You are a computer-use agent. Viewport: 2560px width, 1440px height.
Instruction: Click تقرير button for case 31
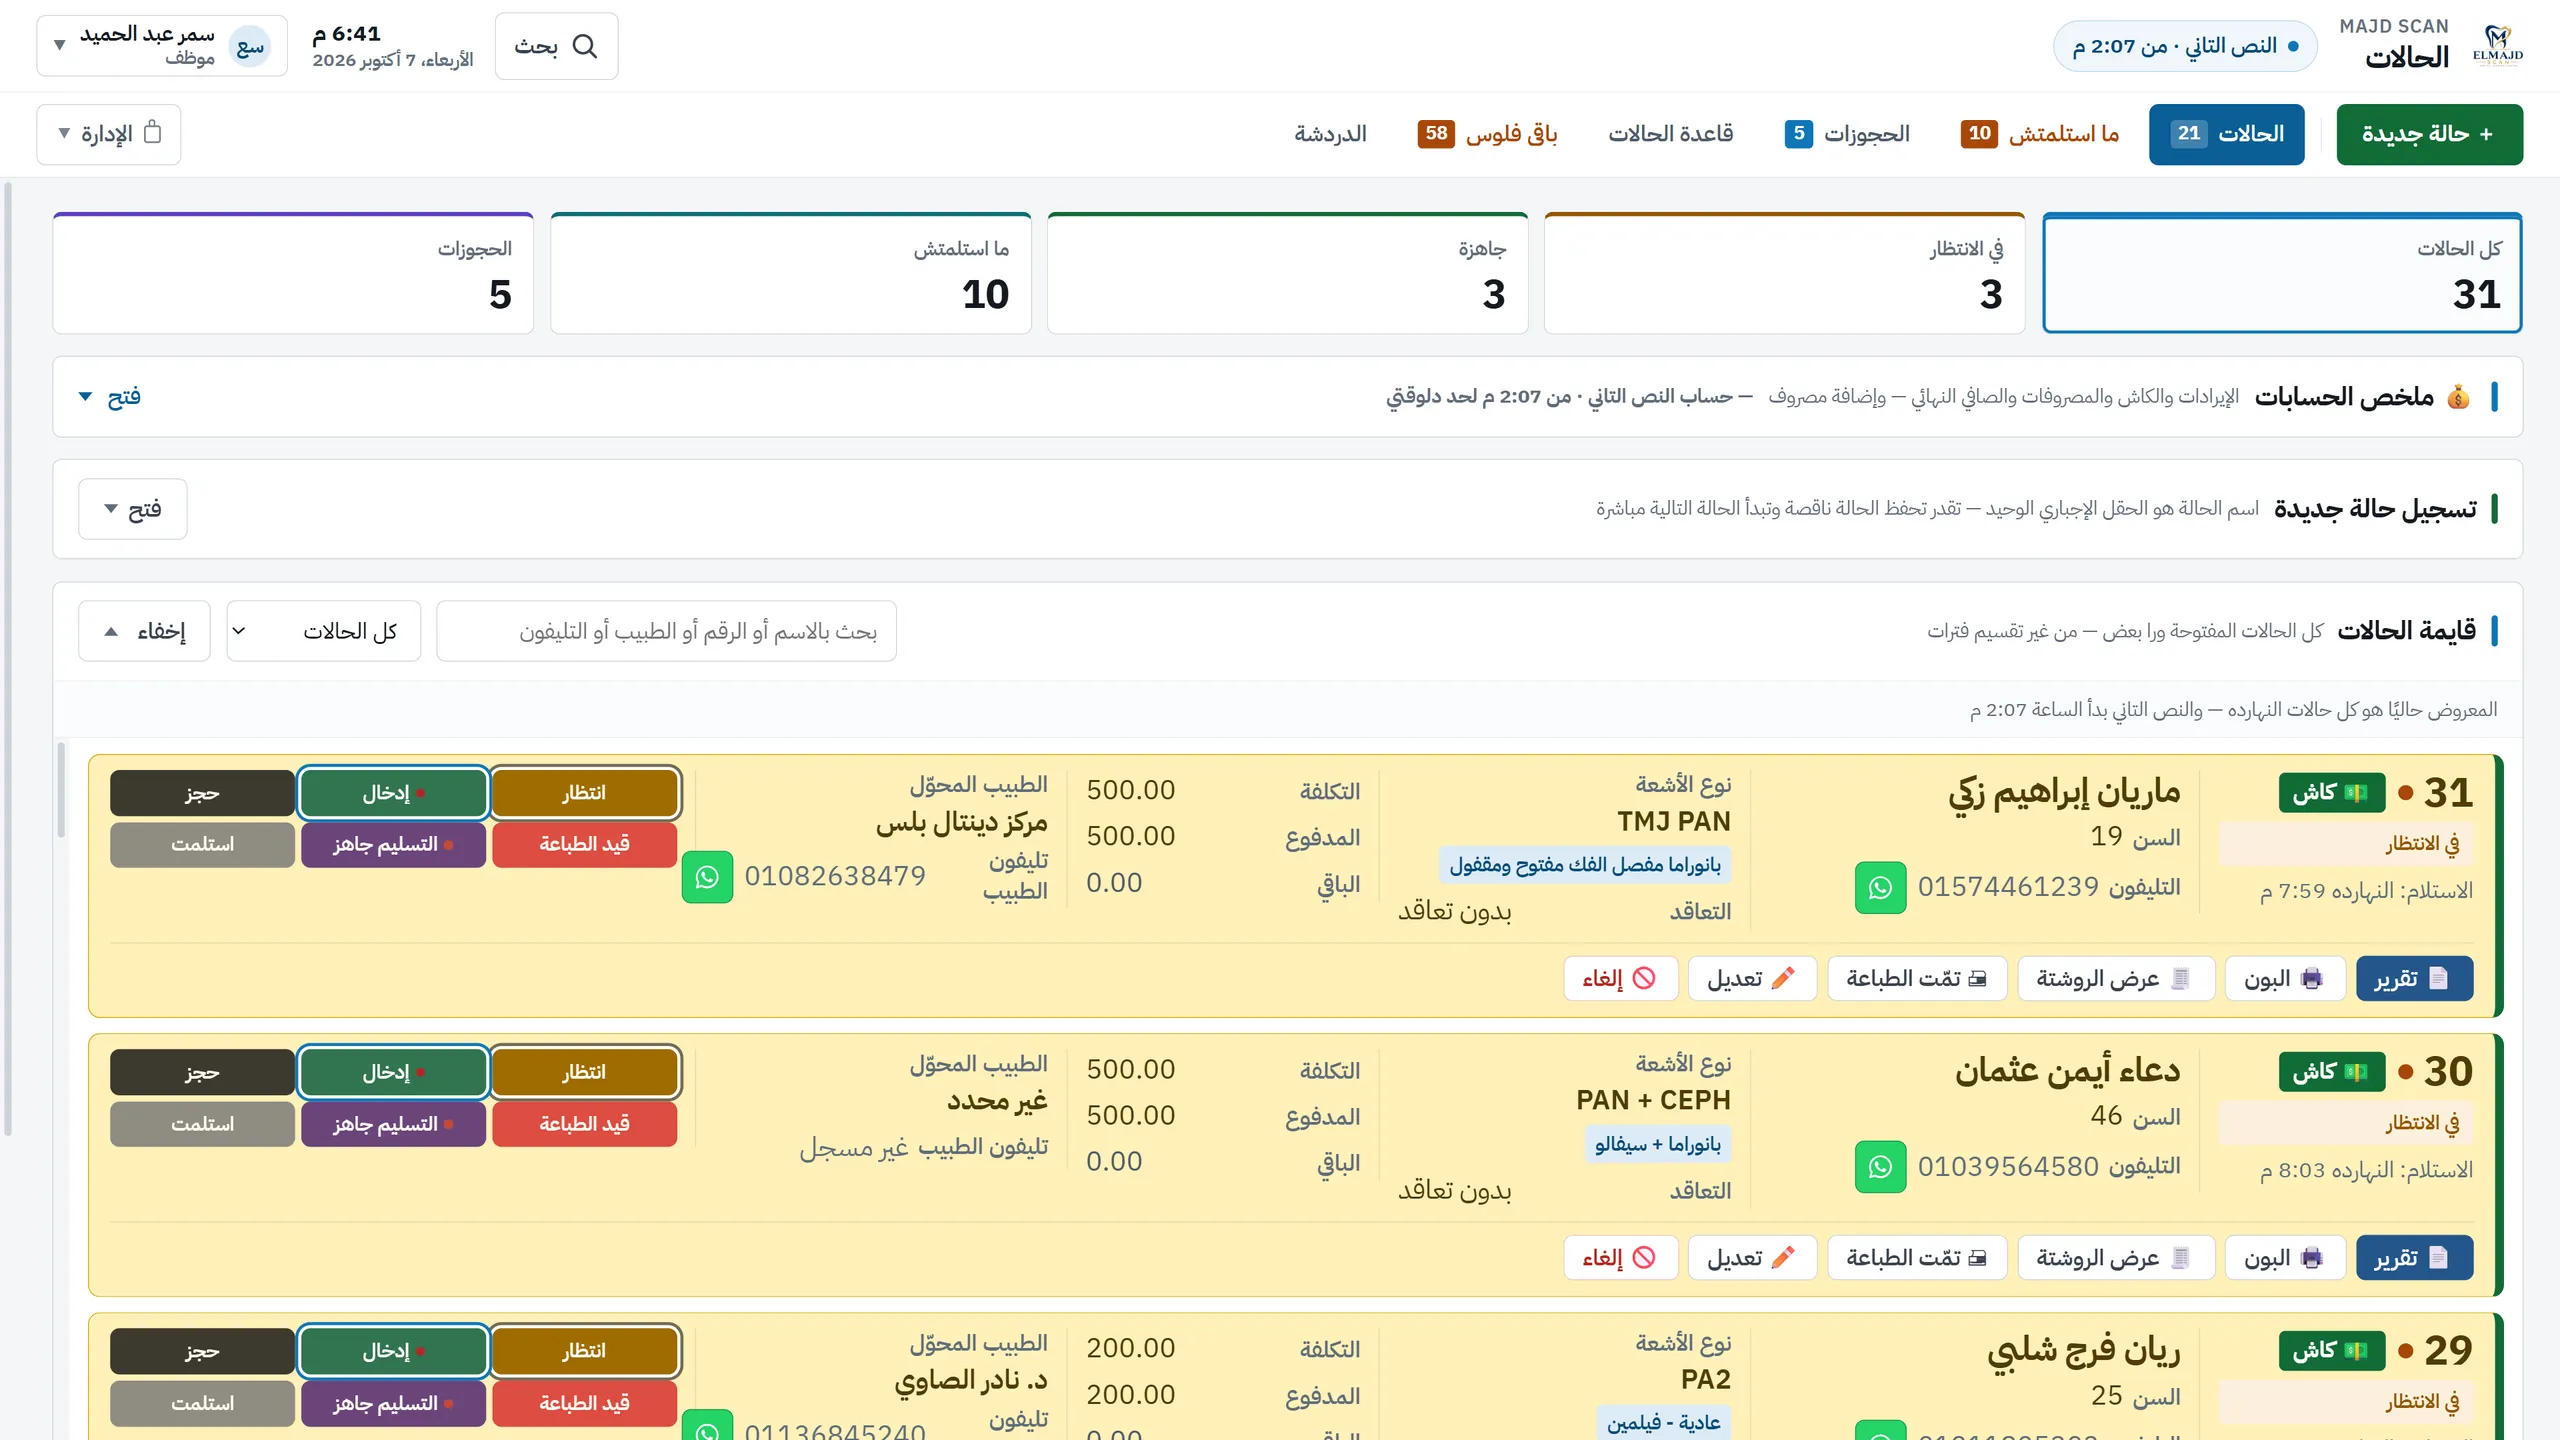2415,978
